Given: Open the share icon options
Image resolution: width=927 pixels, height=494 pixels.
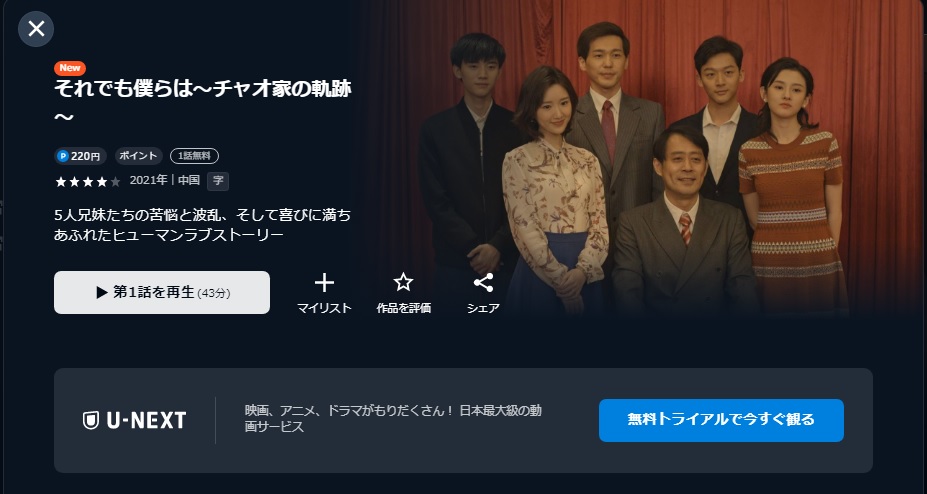Looking at the screenshot, I should [x=484, y=282].
